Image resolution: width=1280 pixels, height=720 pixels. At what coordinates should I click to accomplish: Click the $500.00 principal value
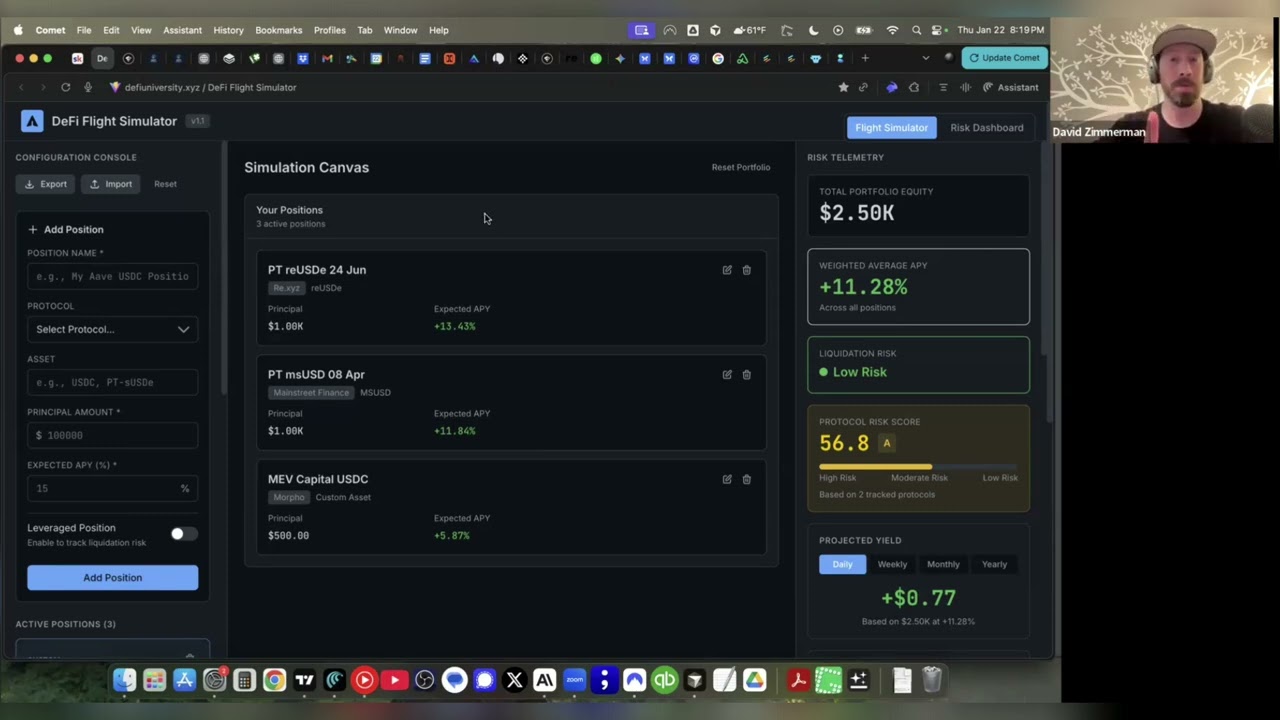tap(288, 535)
